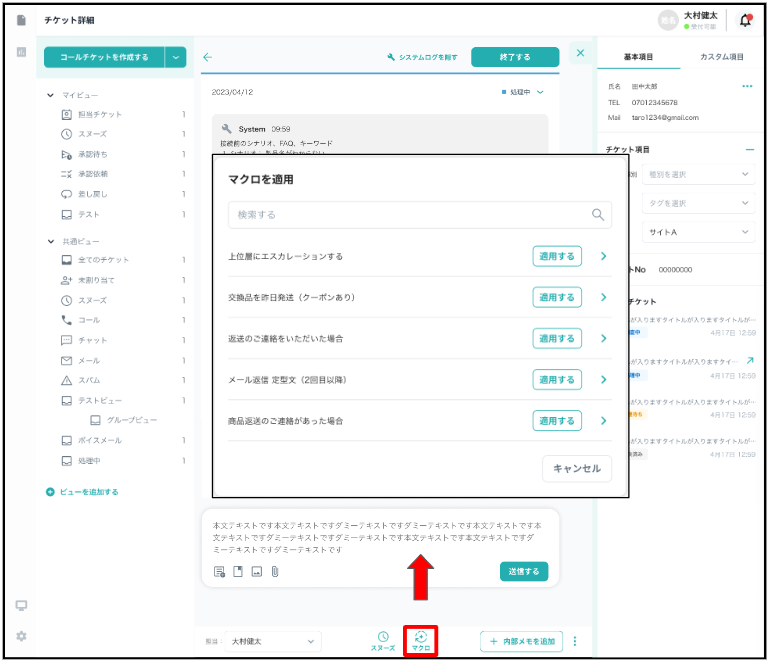This screenshot has width=768, height=661.
Task: Click the スヌーズ clock icon in the bottom bar
Action: tap(382, 637)
